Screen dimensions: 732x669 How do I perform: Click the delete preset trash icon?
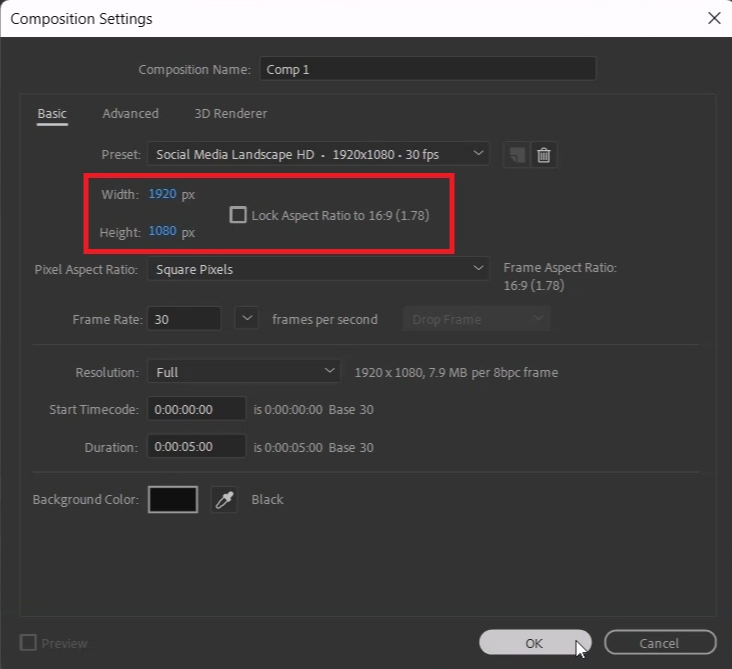click(543, 155)
